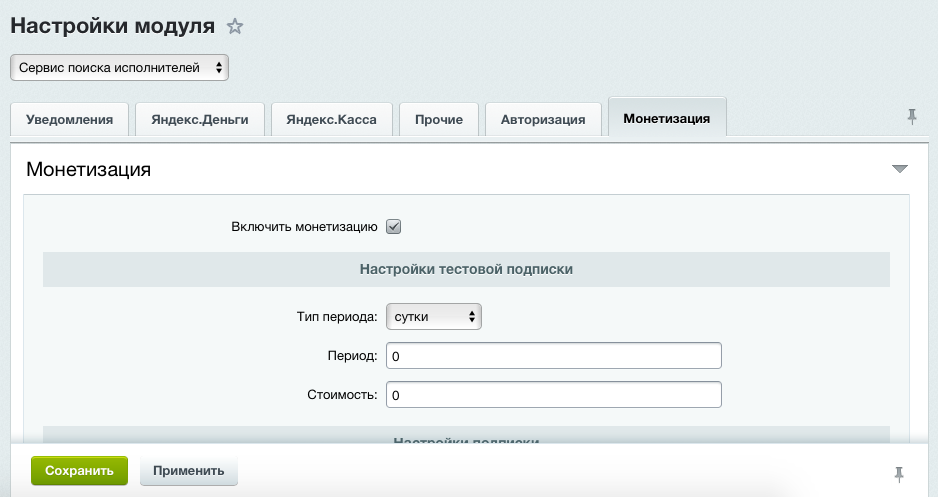Collapse the Монетизация section with the triangle
The width and height of the screenshot is (938, 497).
coord(900,169)
